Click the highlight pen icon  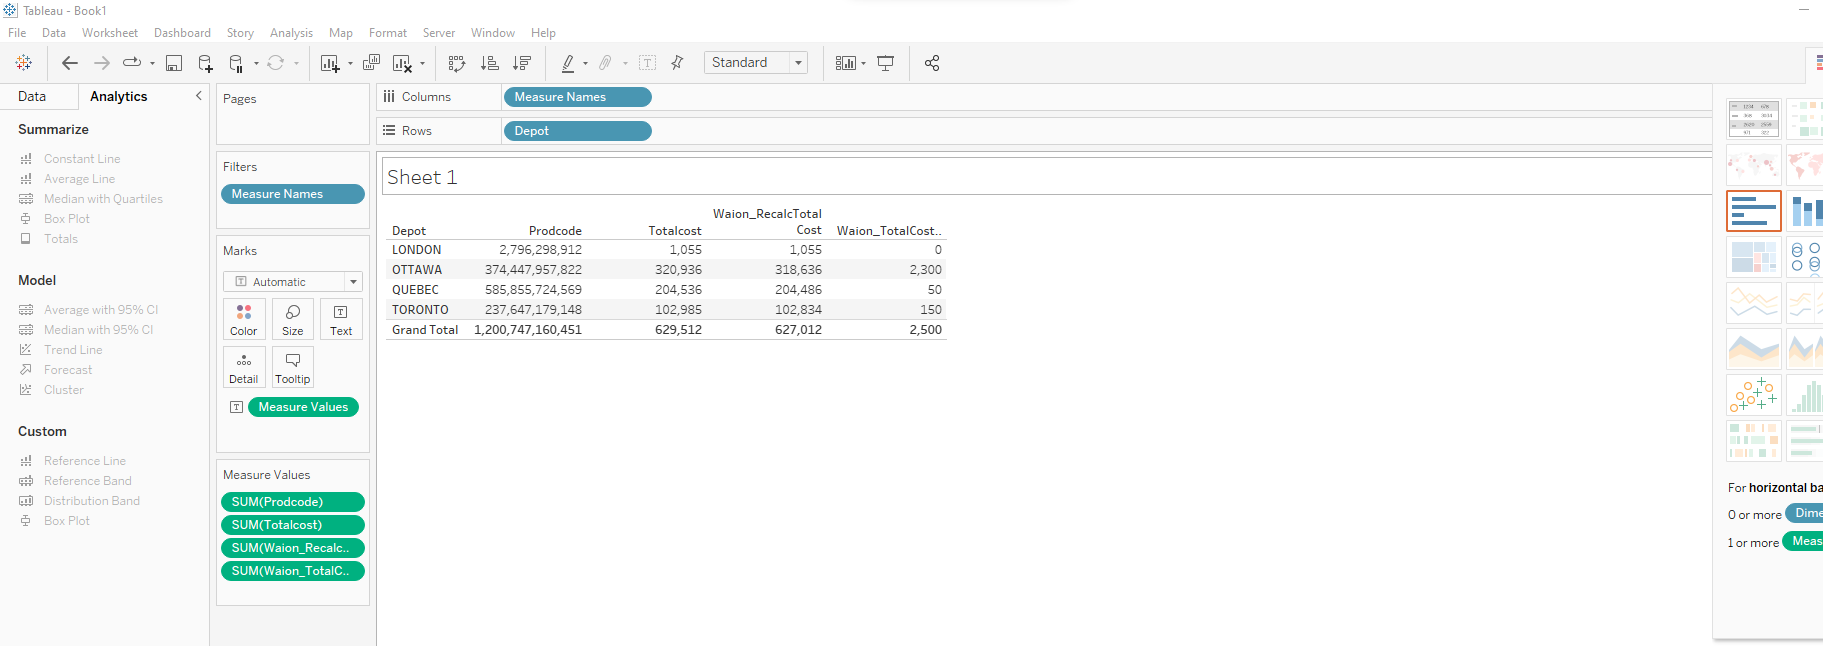tap(568, 63)
